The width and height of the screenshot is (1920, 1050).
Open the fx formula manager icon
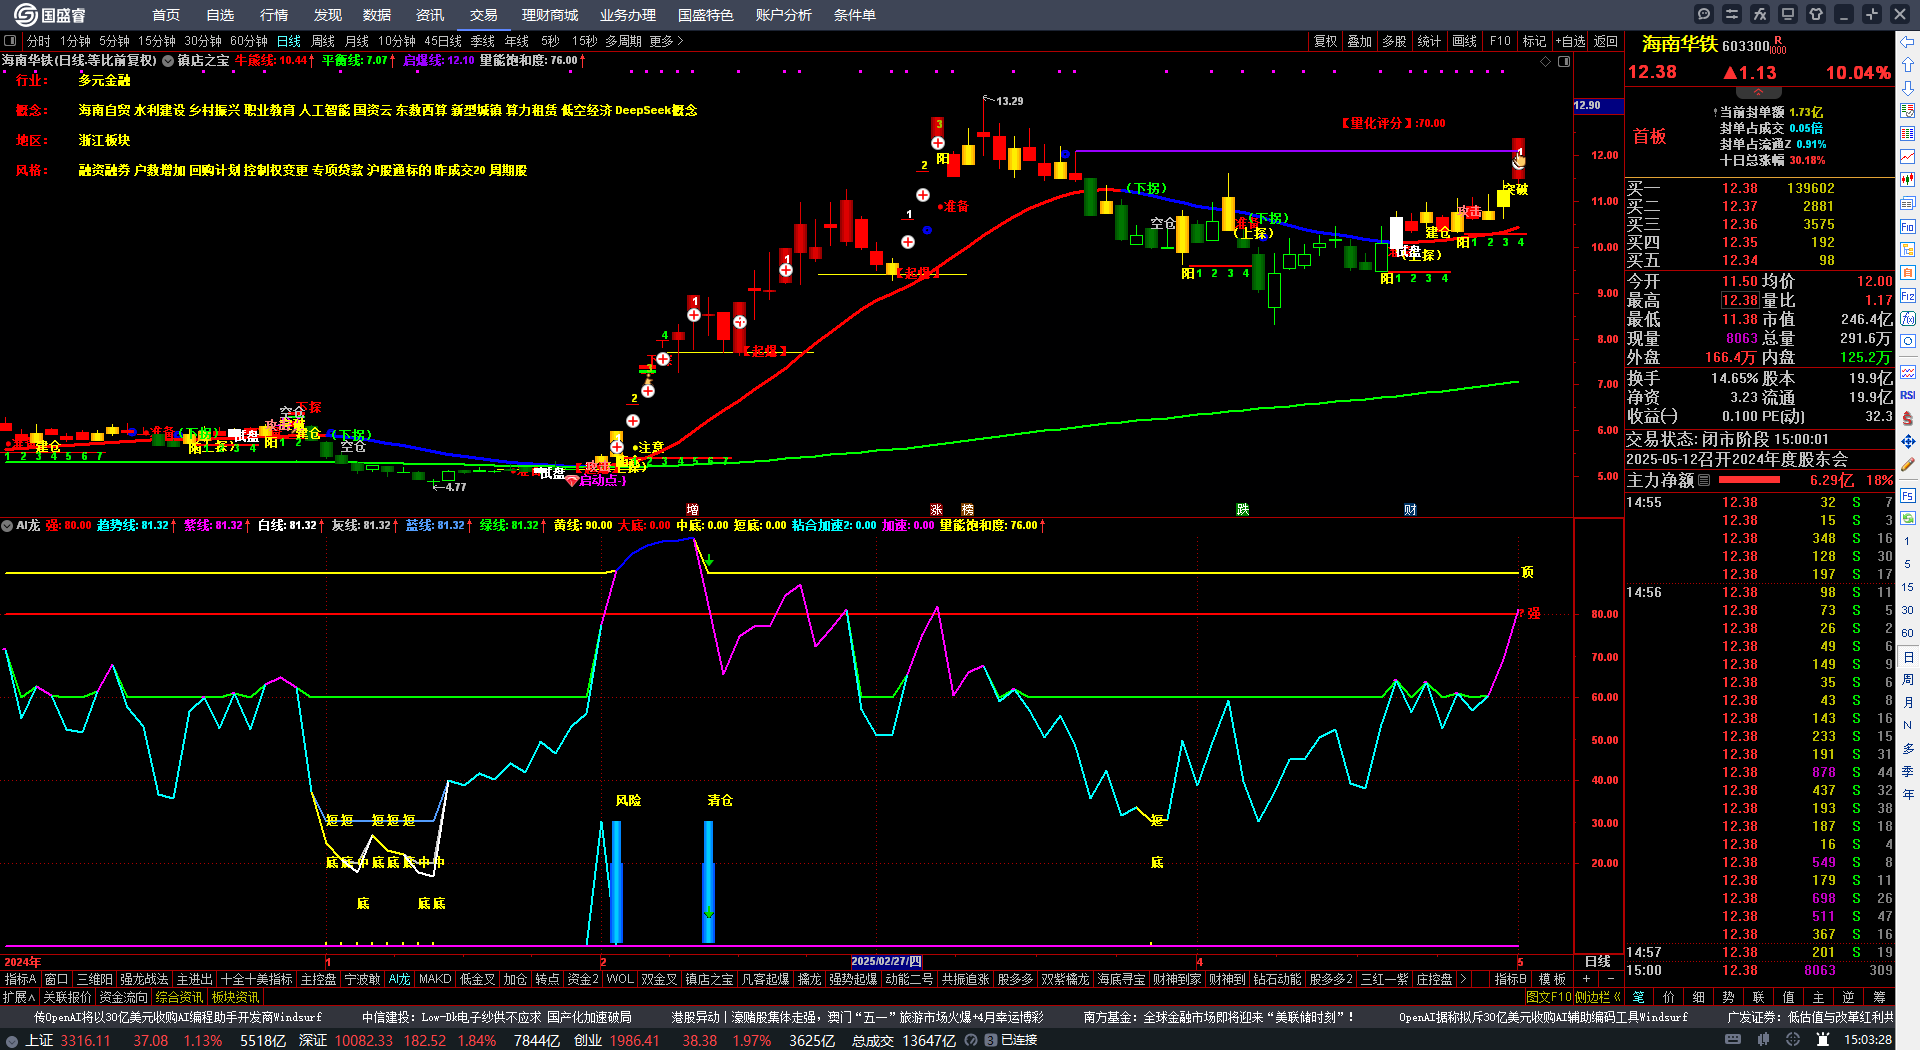[1760, 14]
